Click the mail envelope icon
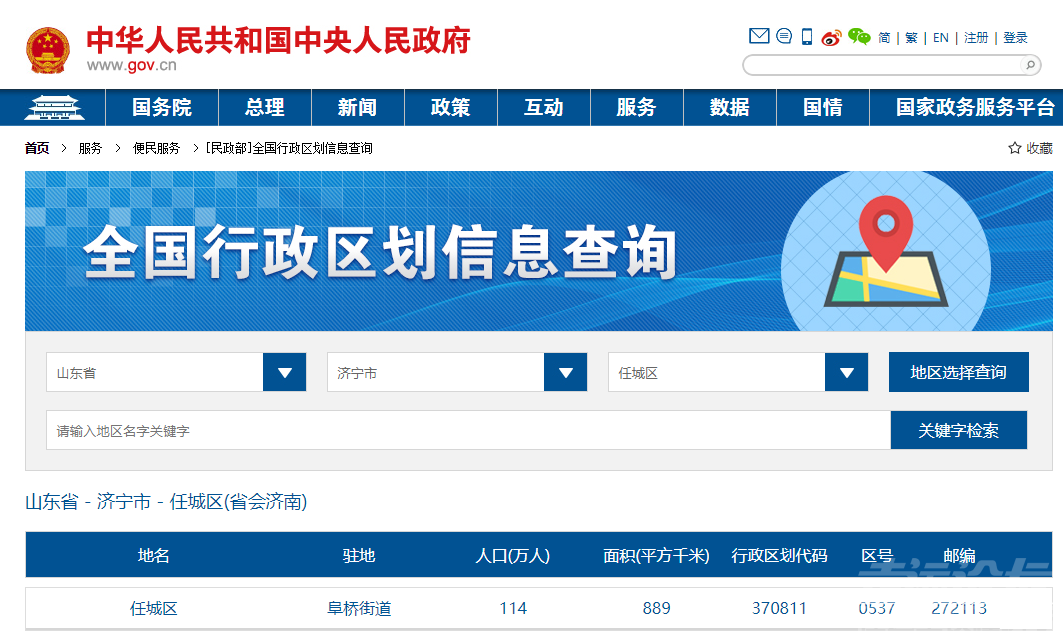Image resolution: width=1063 pixels, height=642 pixels. [759, 37]
